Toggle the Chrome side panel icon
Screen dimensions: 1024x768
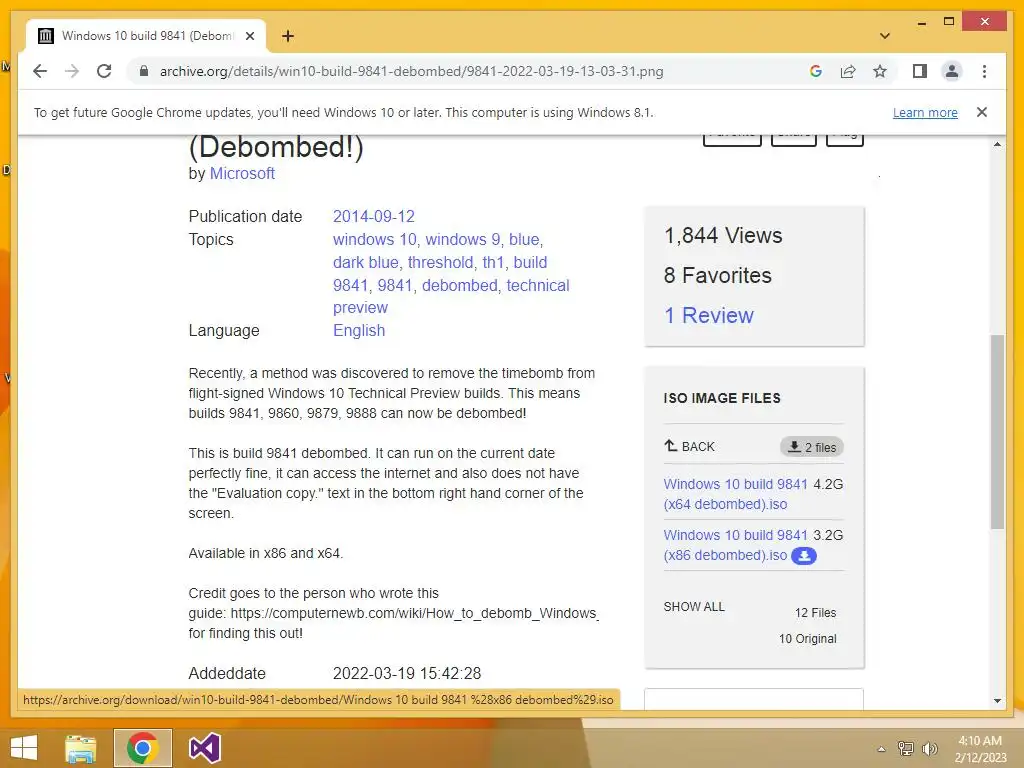pos(920,71)
